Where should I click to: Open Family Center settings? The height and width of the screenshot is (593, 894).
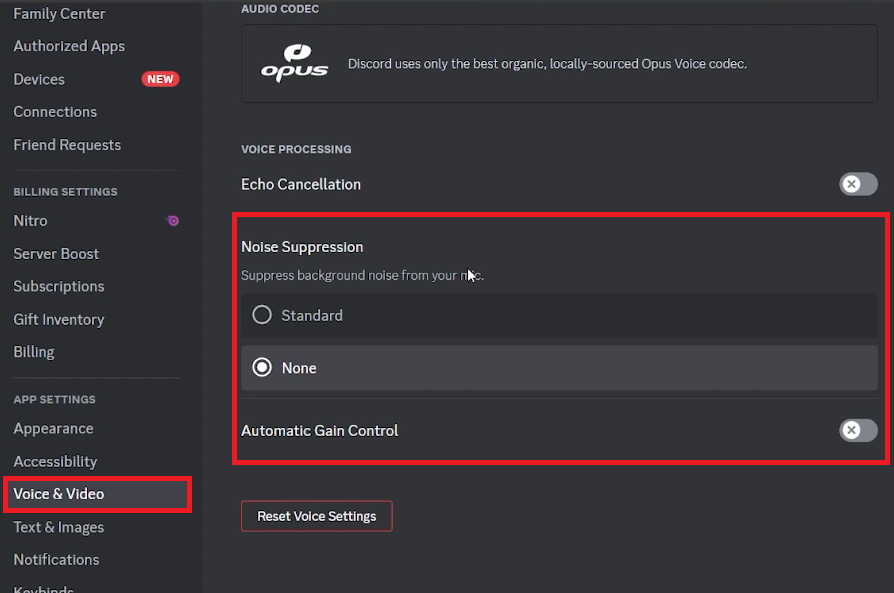[x=59, y=14]
